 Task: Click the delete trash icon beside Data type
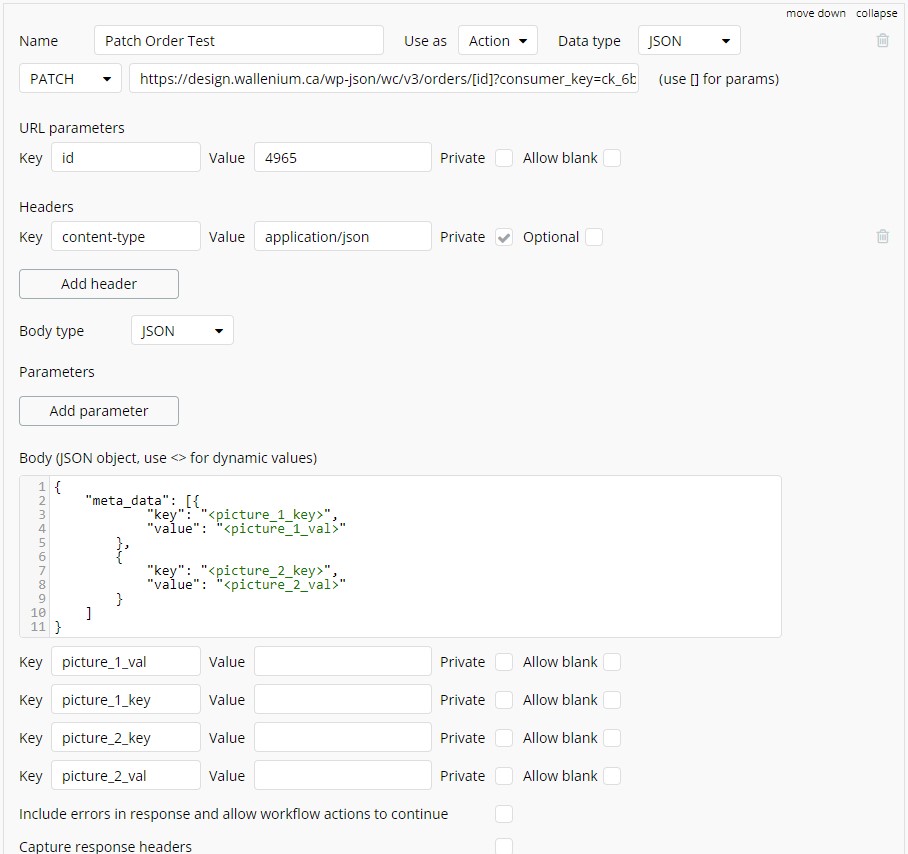tap(882, 40)
